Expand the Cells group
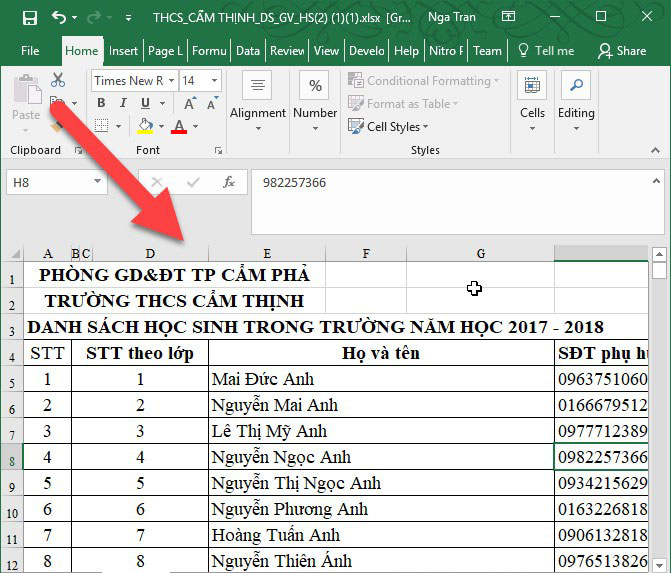 click(x=532, y=103)
